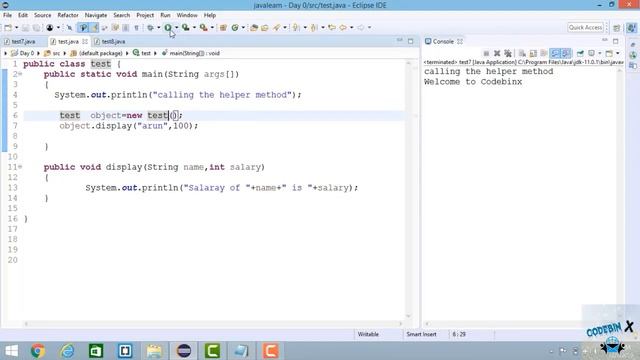Viewport: 640px width, 360px height.
Task: Click the Open Perspective icon
Action: 616,28
